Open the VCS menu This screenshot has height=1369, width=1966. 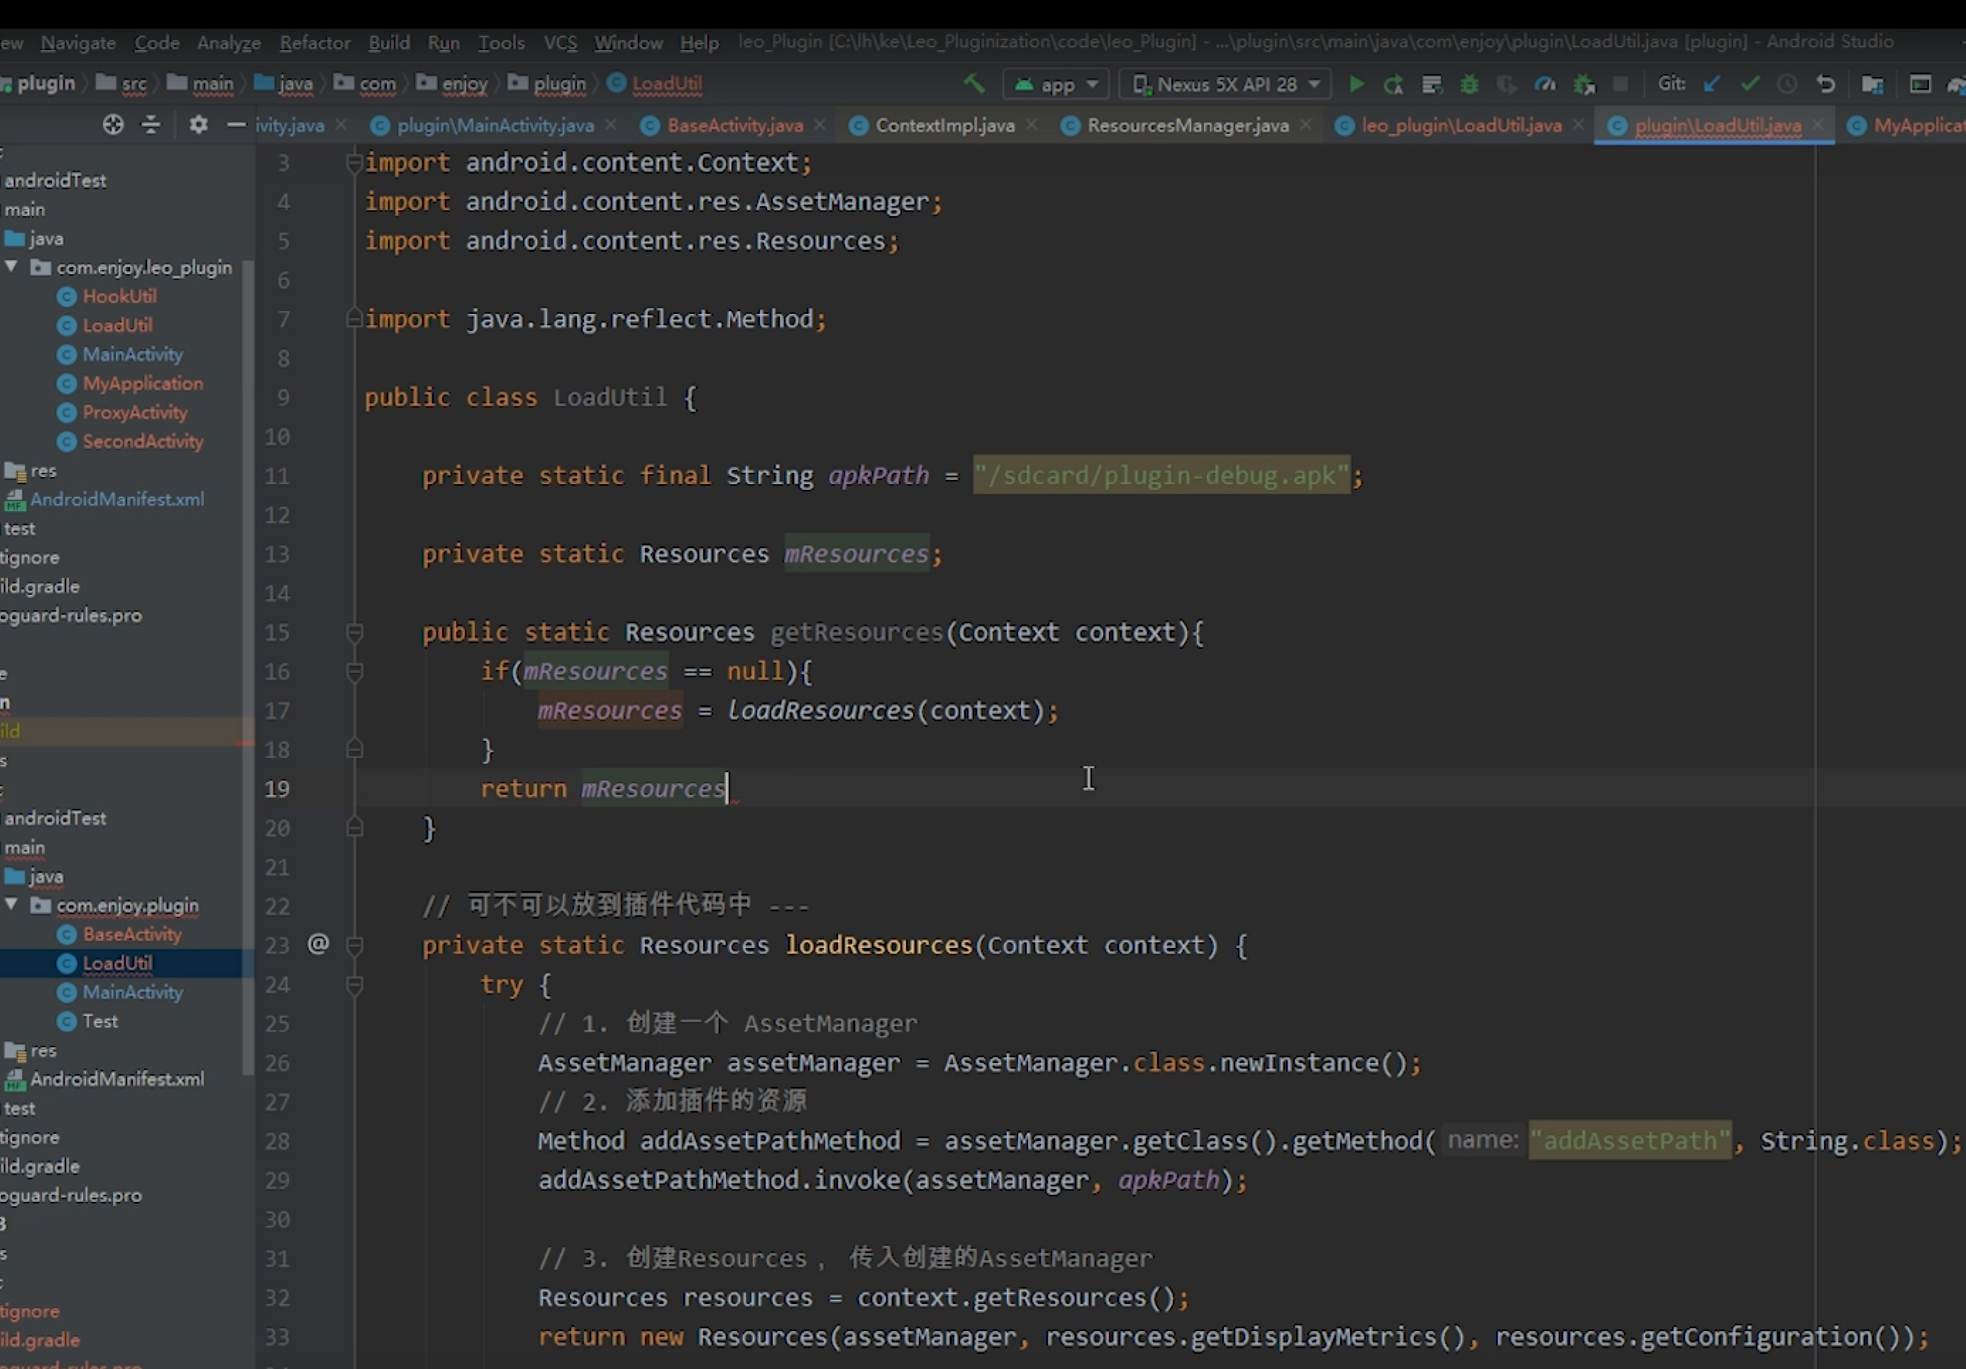coord(560,43)
